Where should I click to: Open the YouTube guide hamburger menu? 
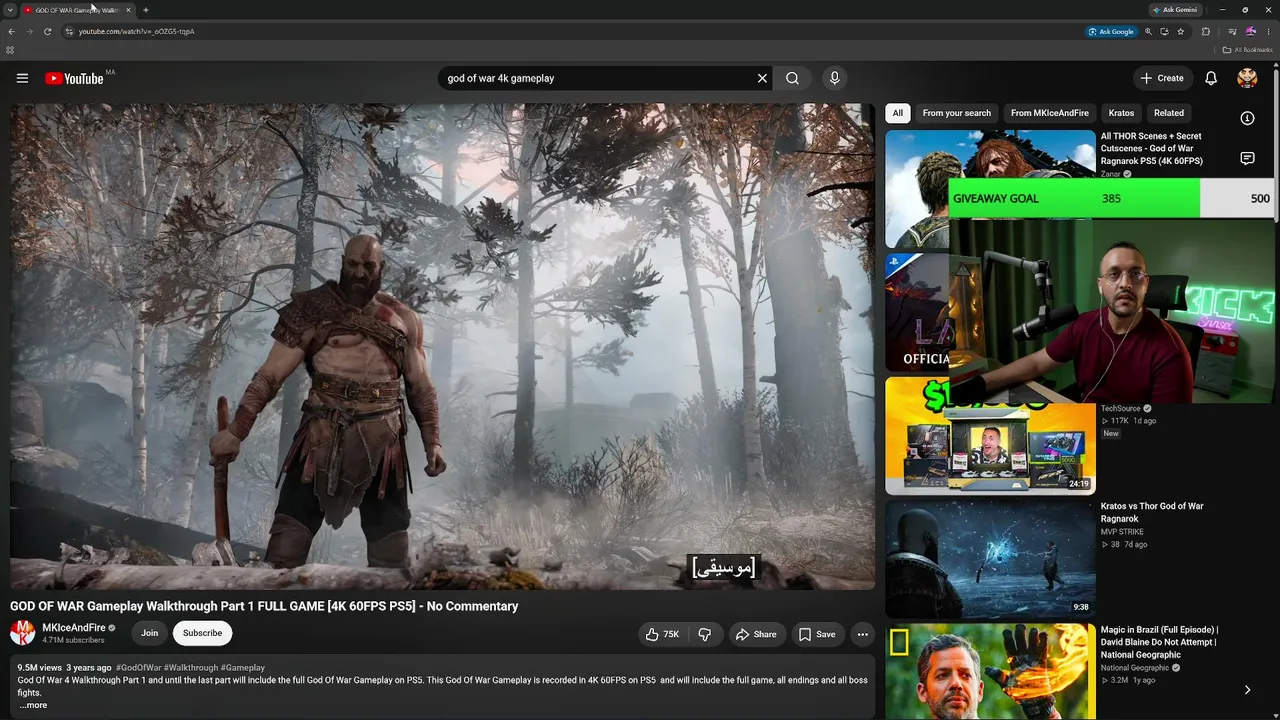point(22,78)
